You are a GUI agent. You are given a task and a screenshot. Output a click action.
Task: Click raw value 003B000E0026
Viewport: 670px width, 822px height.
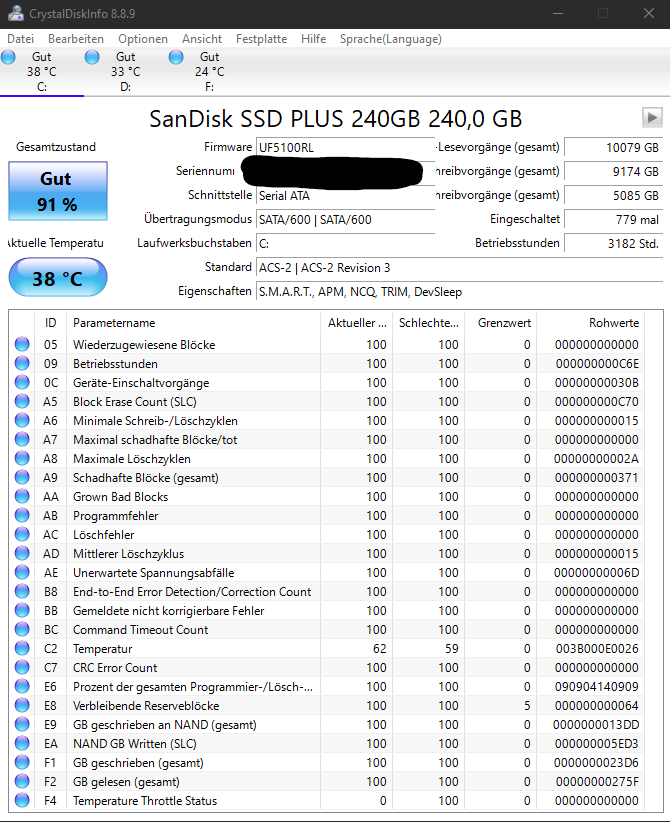tap(597, 649)
